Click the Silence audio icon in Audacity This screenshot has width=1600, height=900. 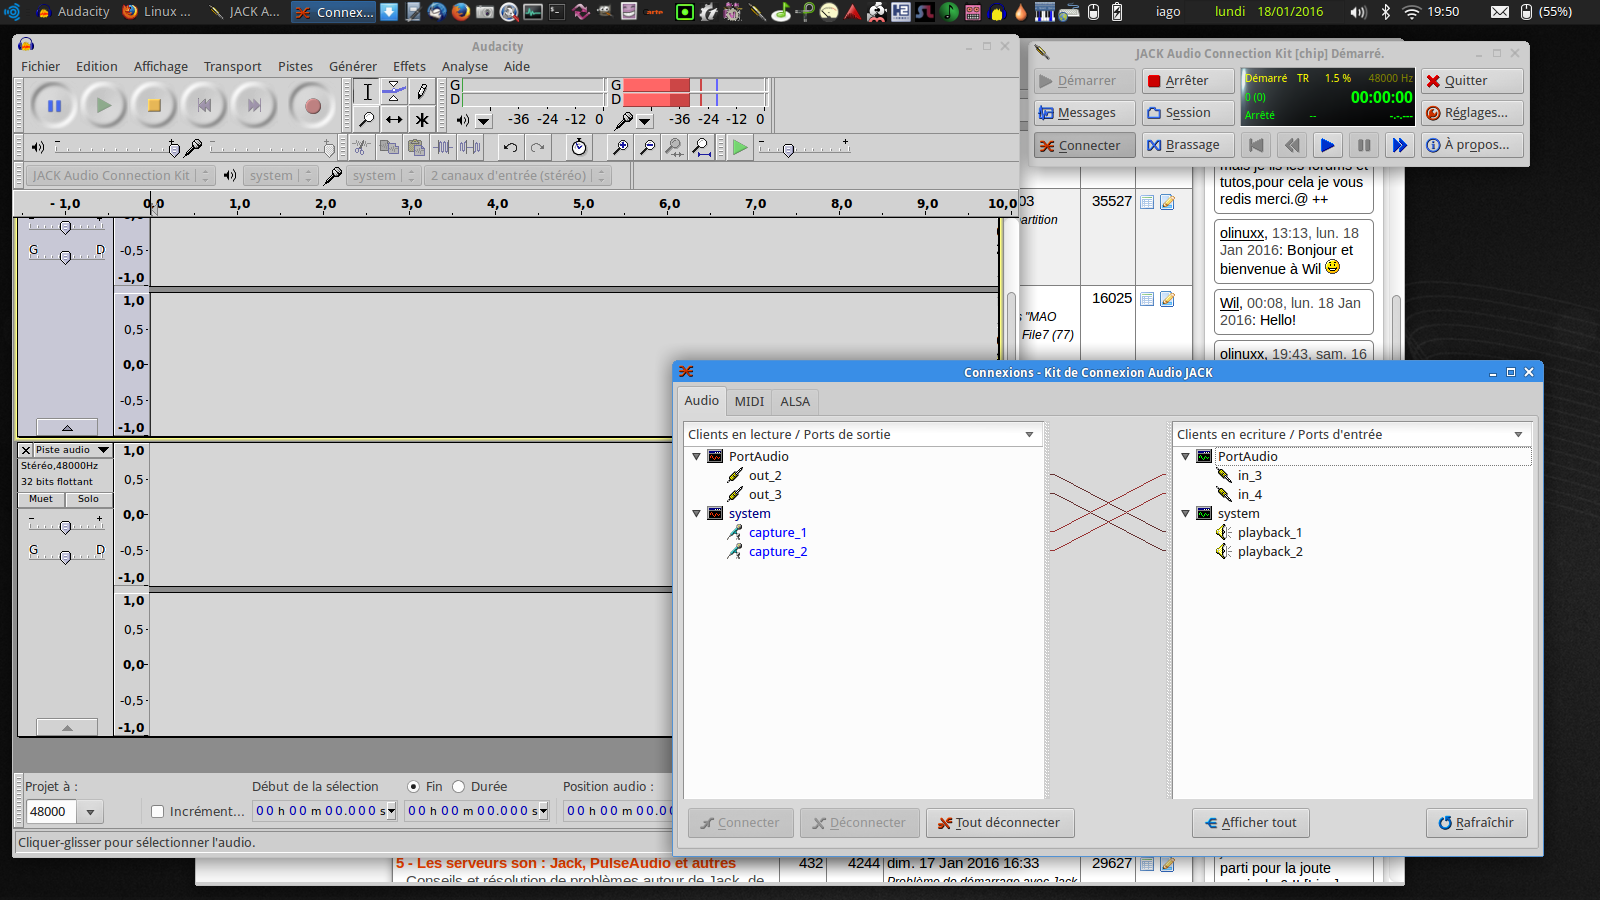pos(470,147)
